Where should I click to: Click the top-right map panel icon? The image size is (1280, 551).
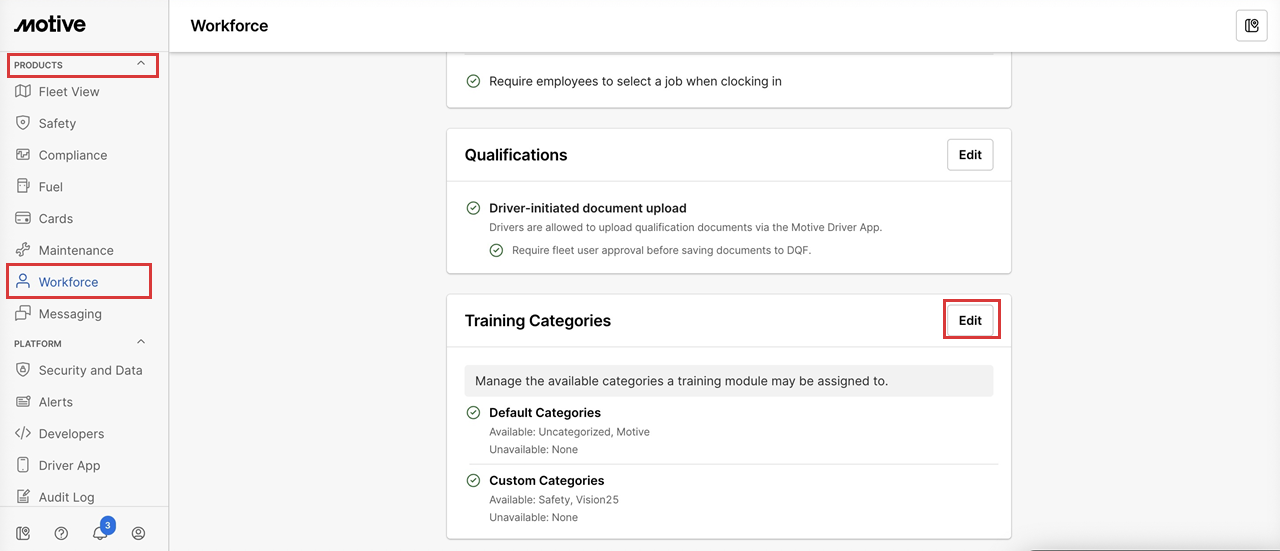click(1251, 26)
